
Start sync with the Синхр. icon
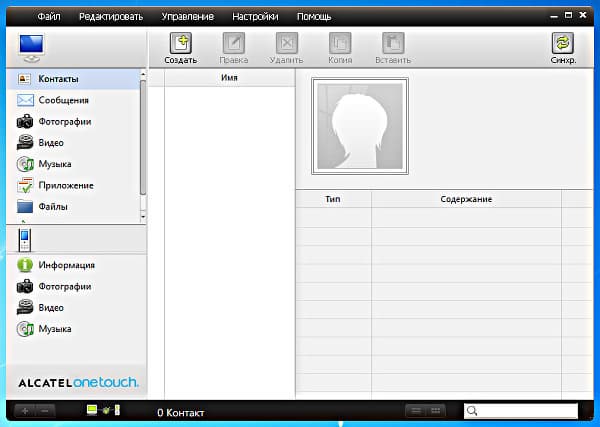click(x=562, y=43)
